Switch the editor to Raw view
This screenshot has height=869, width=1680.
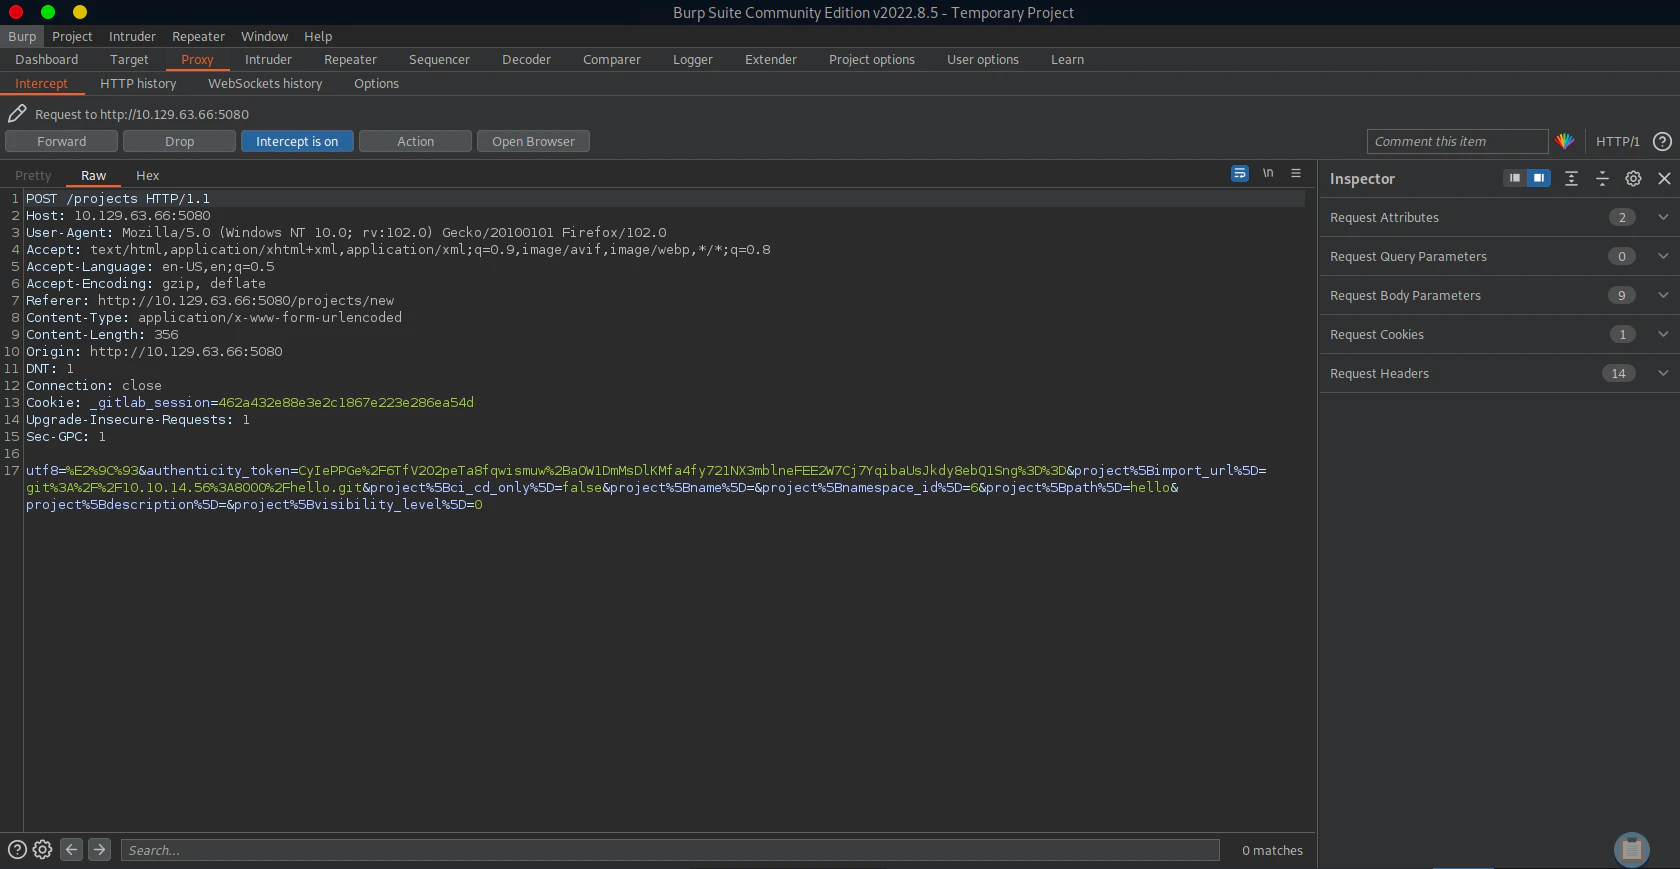[x=93, y=175]
